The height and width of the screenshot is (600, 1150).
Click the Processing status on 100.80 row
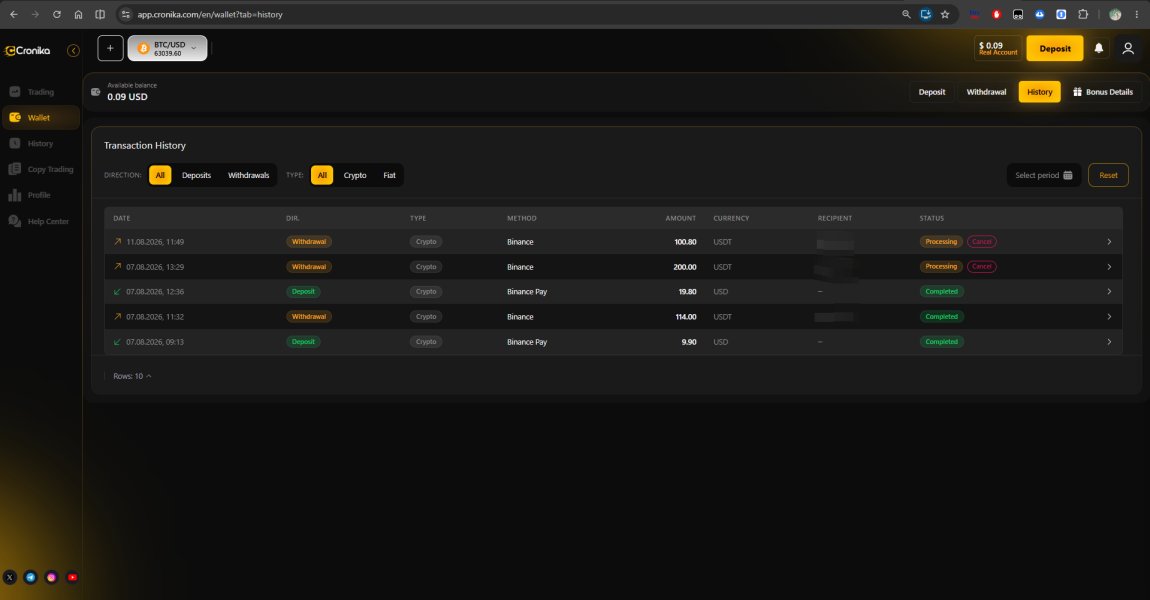[x=941, y=241]
